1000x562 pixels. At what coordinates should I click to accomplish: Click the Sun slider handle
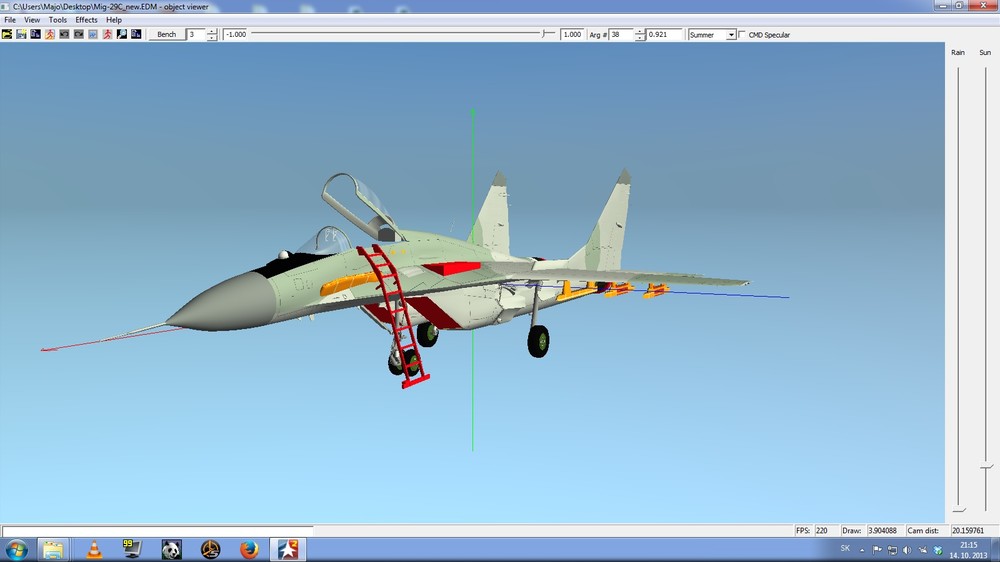tap(987, 468)
